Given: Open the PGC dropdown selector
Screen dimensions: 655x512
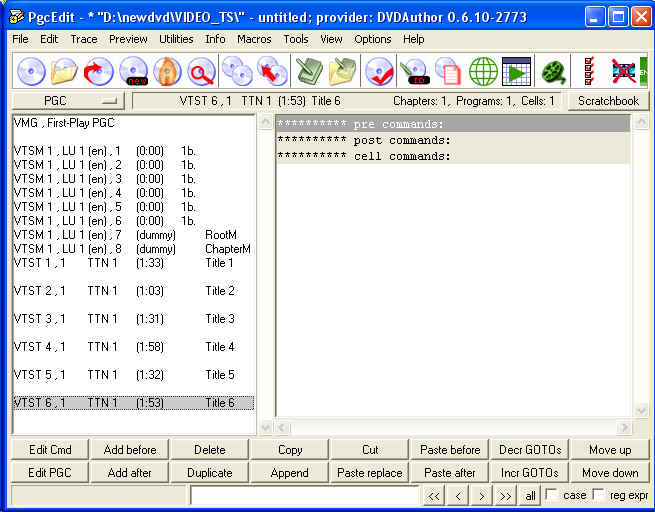Looking at the screenshot, I should pos(69,101).
